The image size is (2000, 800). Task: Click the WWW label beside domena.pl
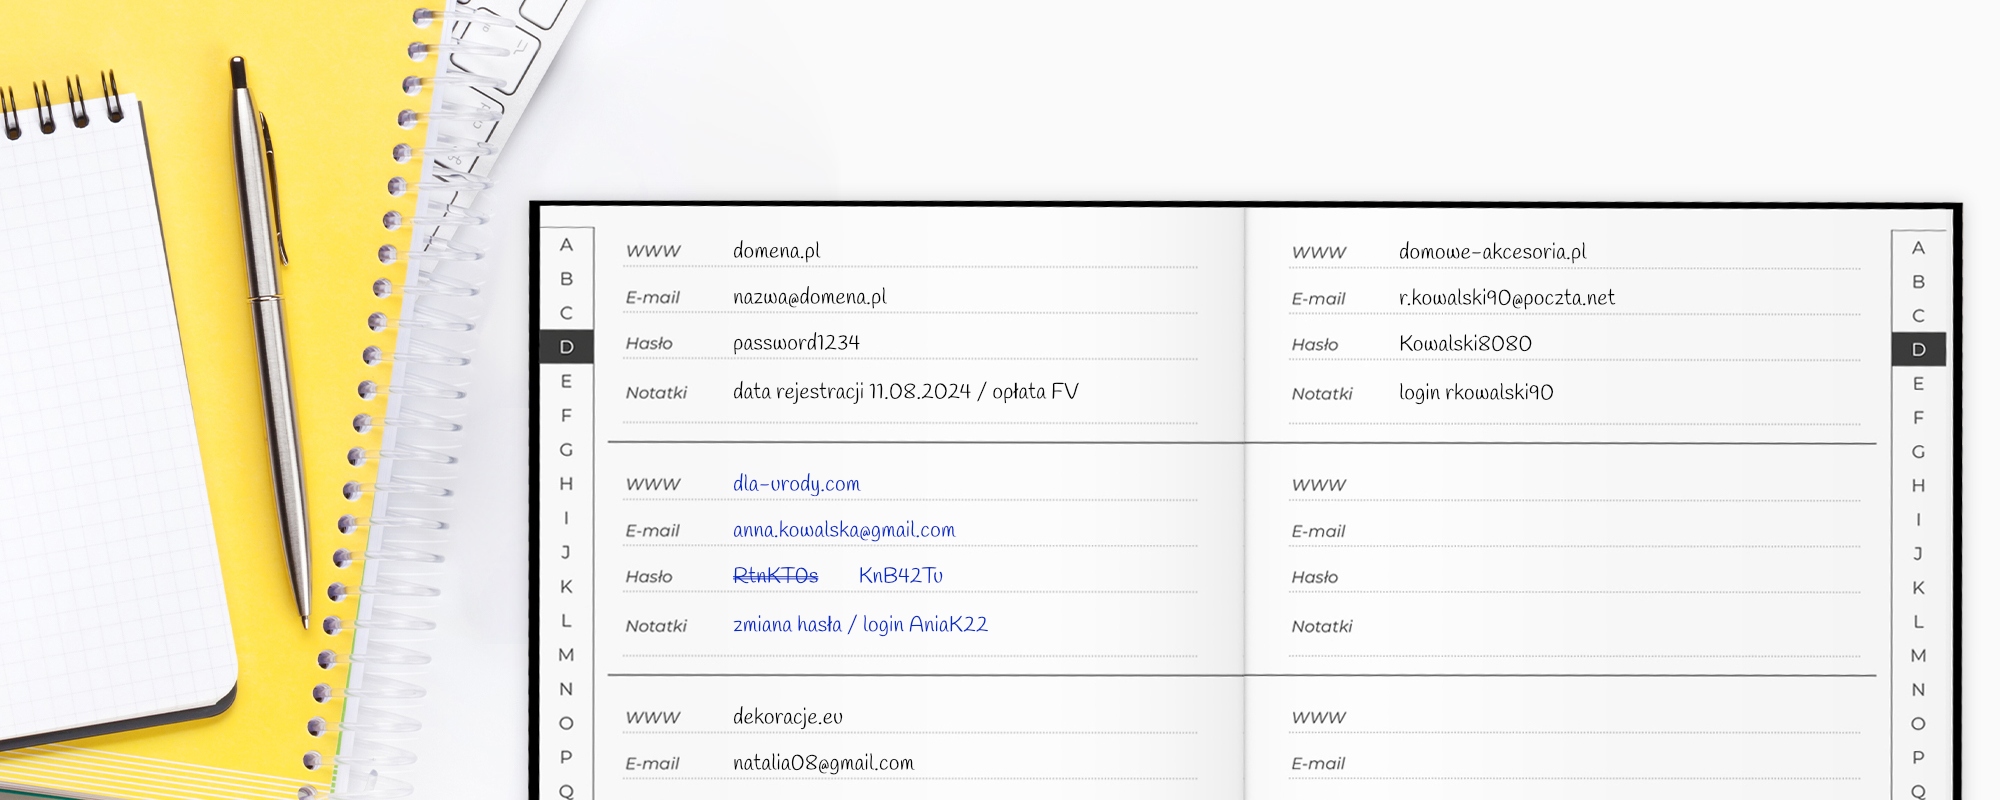pos(653,252)
